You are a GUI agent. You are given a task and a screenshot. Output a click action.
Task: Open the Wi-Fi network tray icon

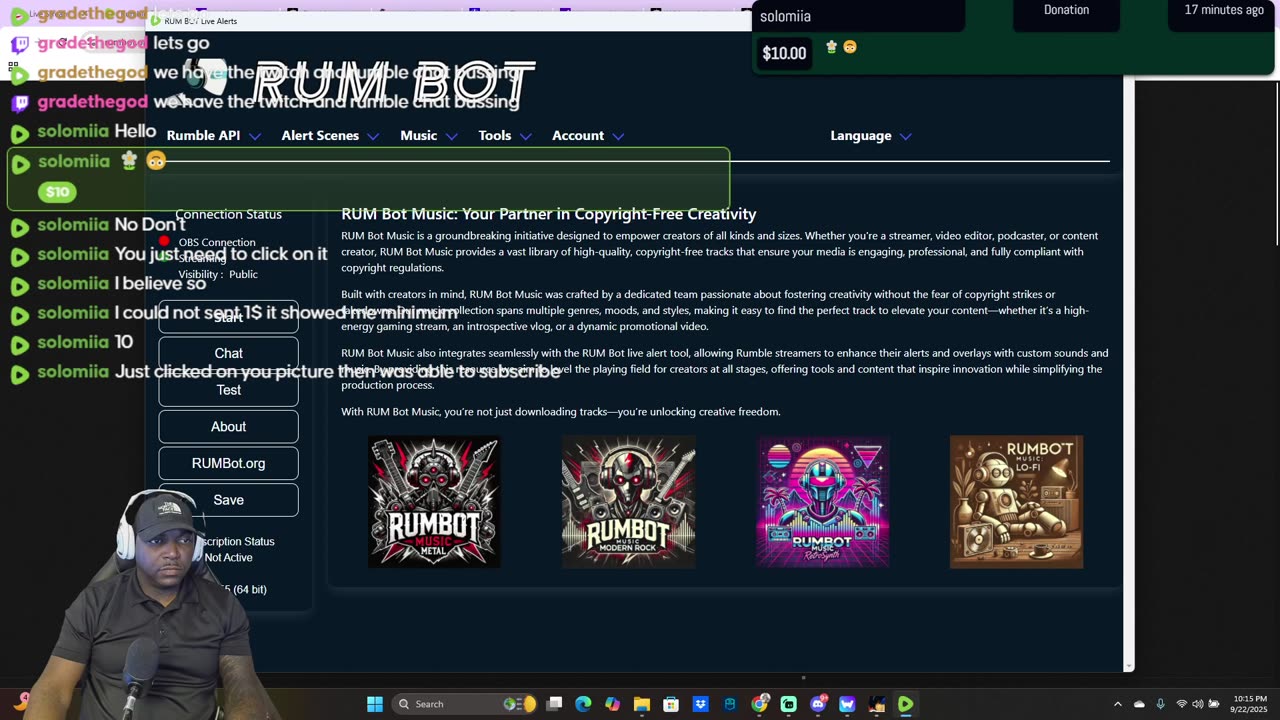[x=1182, y=704]
